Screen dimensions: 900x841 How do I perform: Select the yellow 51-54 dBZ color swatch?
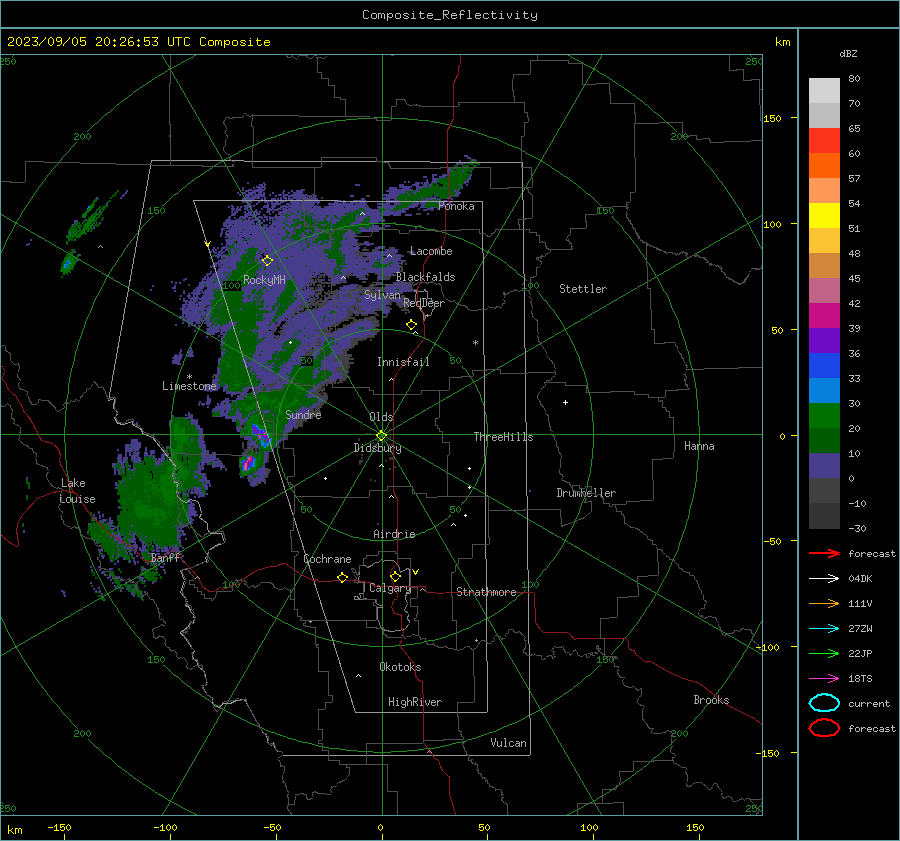pos(824,216)
